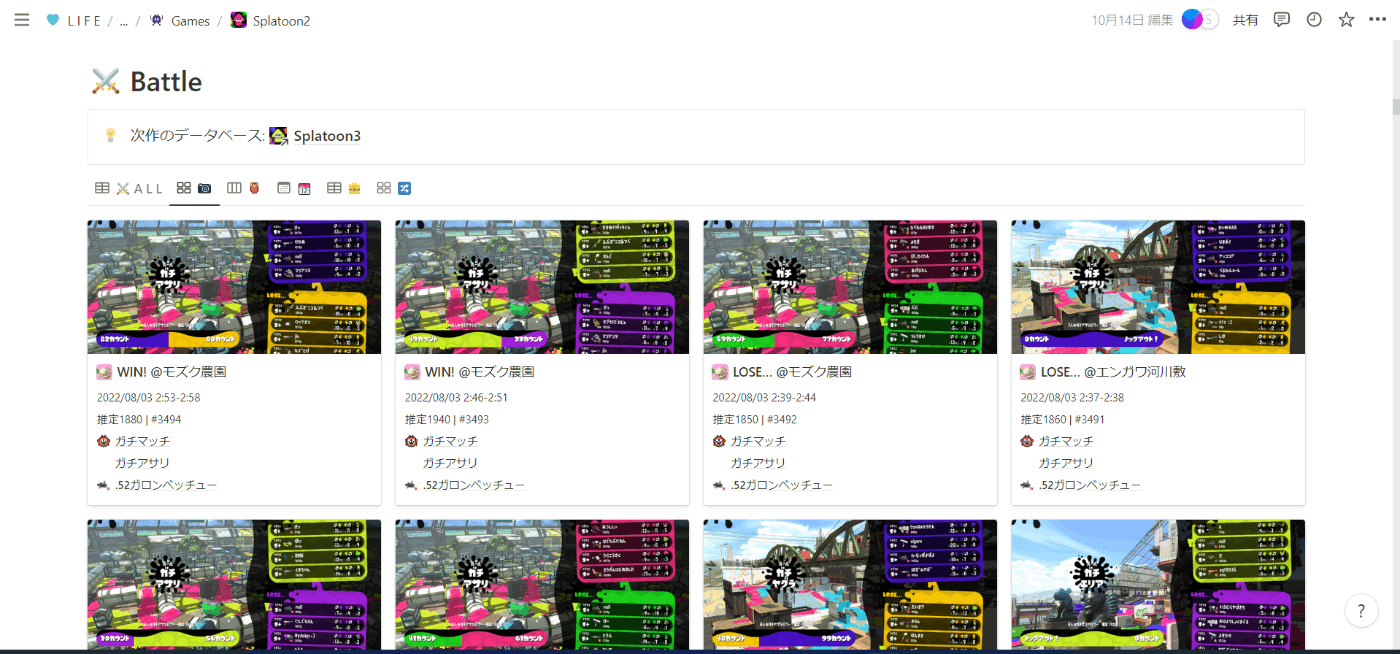This screenshot has width=1400, height=654.
Task: Add page to favorites with the star
Action: point(1346,20)
